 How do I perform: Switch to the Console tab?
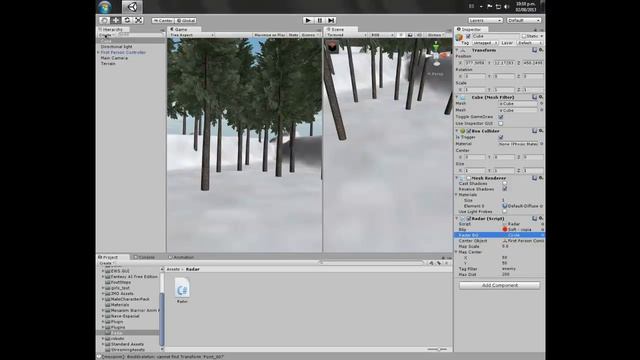[x=147, y=257]
